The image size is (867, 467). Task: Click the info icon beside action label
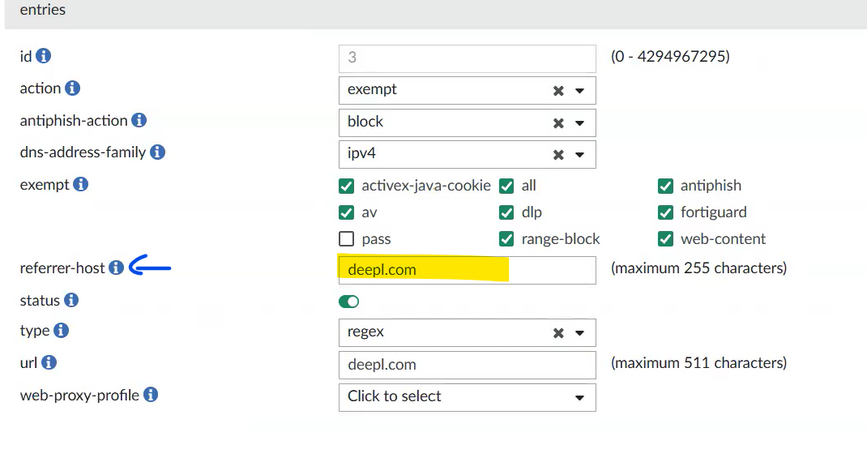tap(73, 89)
